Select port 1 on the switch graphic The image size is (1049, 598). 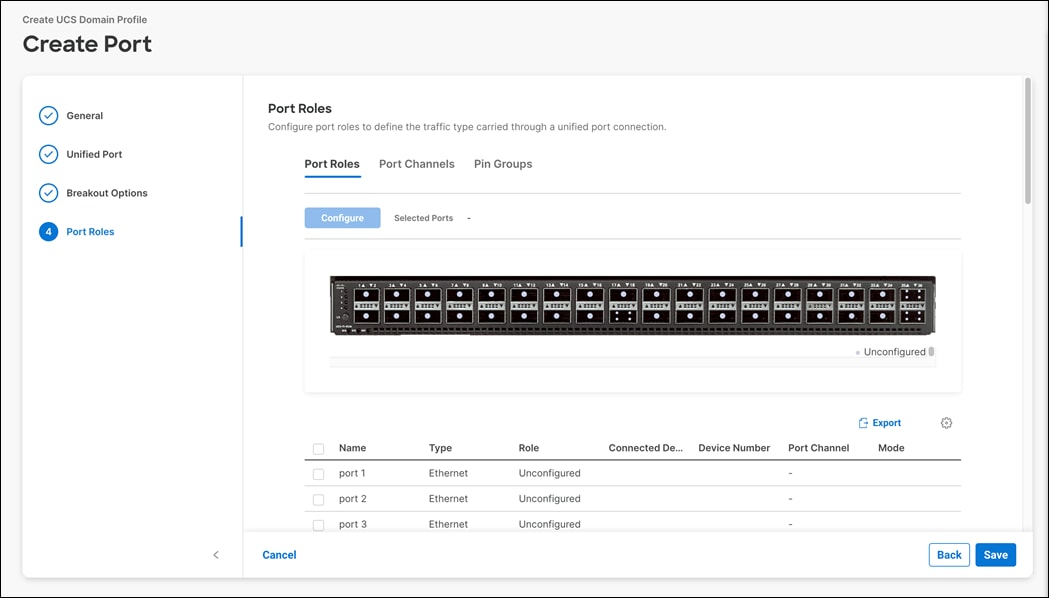(x=368, y=294)
